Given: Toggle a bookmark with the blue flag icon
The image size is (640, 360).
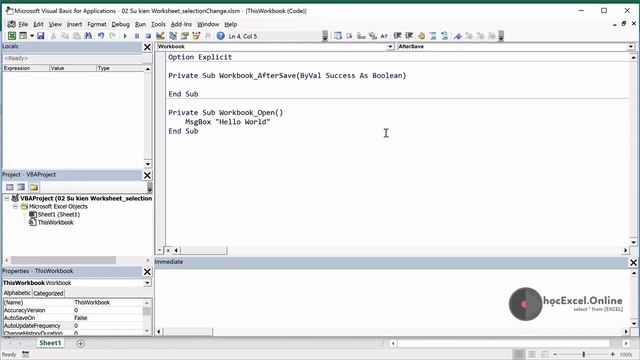Looking at the screenshot, I should point(458,36).
